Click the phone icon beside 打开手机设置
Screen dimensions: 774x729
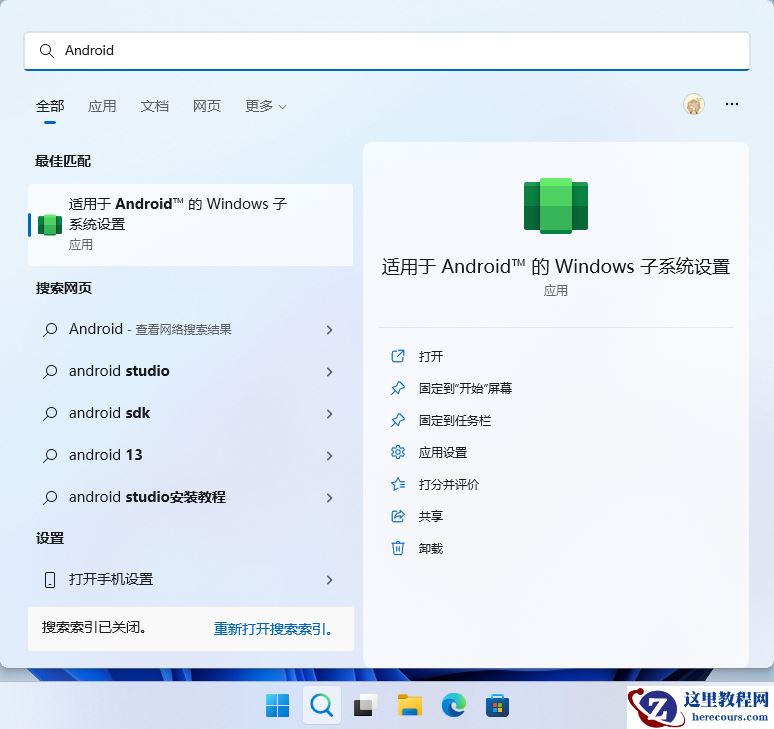coord(50,579)
